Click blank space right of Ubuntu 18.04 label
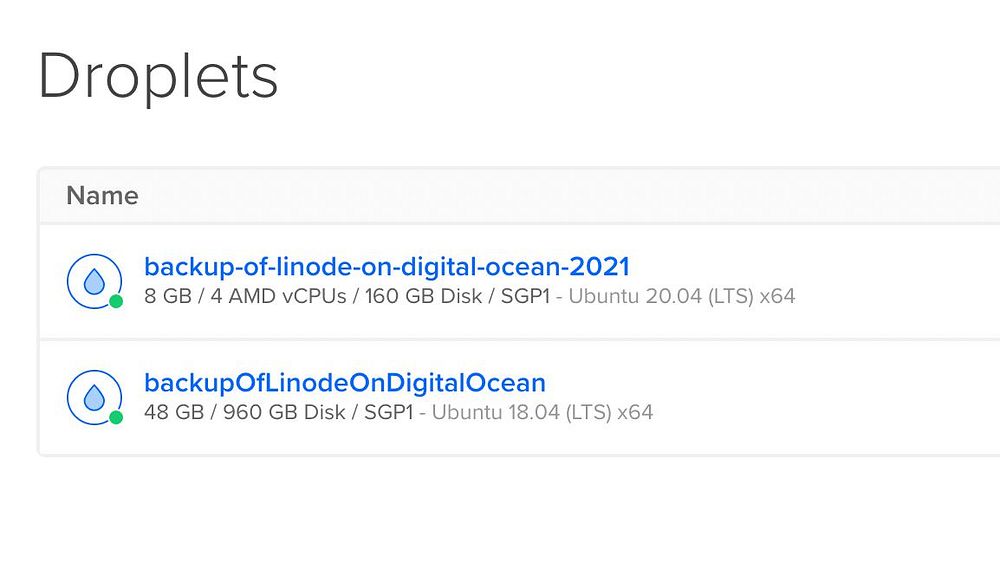The image size is (1000, 568). click(820, 412)
